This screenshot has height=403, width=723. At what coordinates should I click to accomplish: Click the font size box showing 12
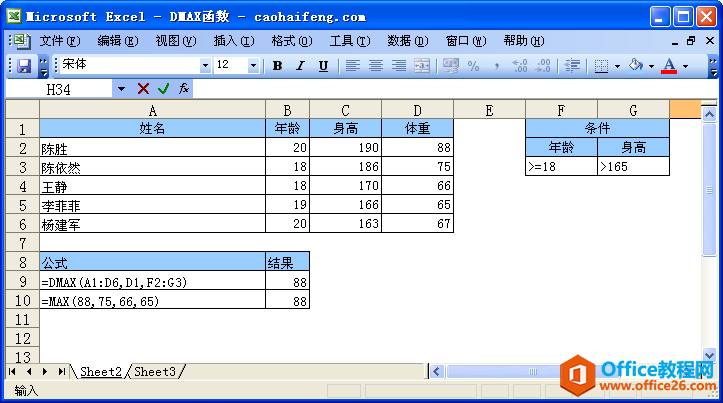click(230, 65)
